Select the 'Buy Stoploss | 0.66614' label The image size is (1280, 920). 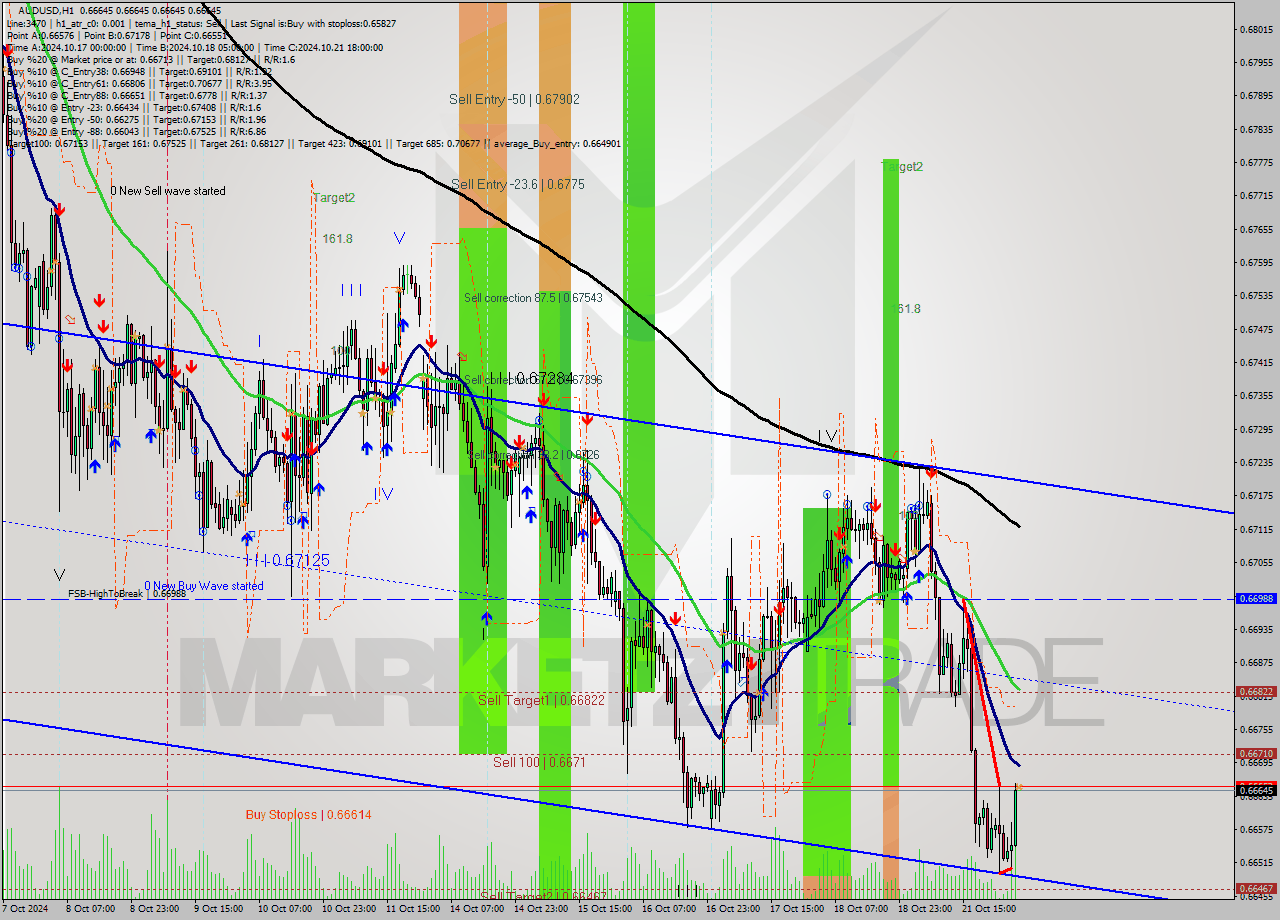pyautogui.click(x=309, y=815)
